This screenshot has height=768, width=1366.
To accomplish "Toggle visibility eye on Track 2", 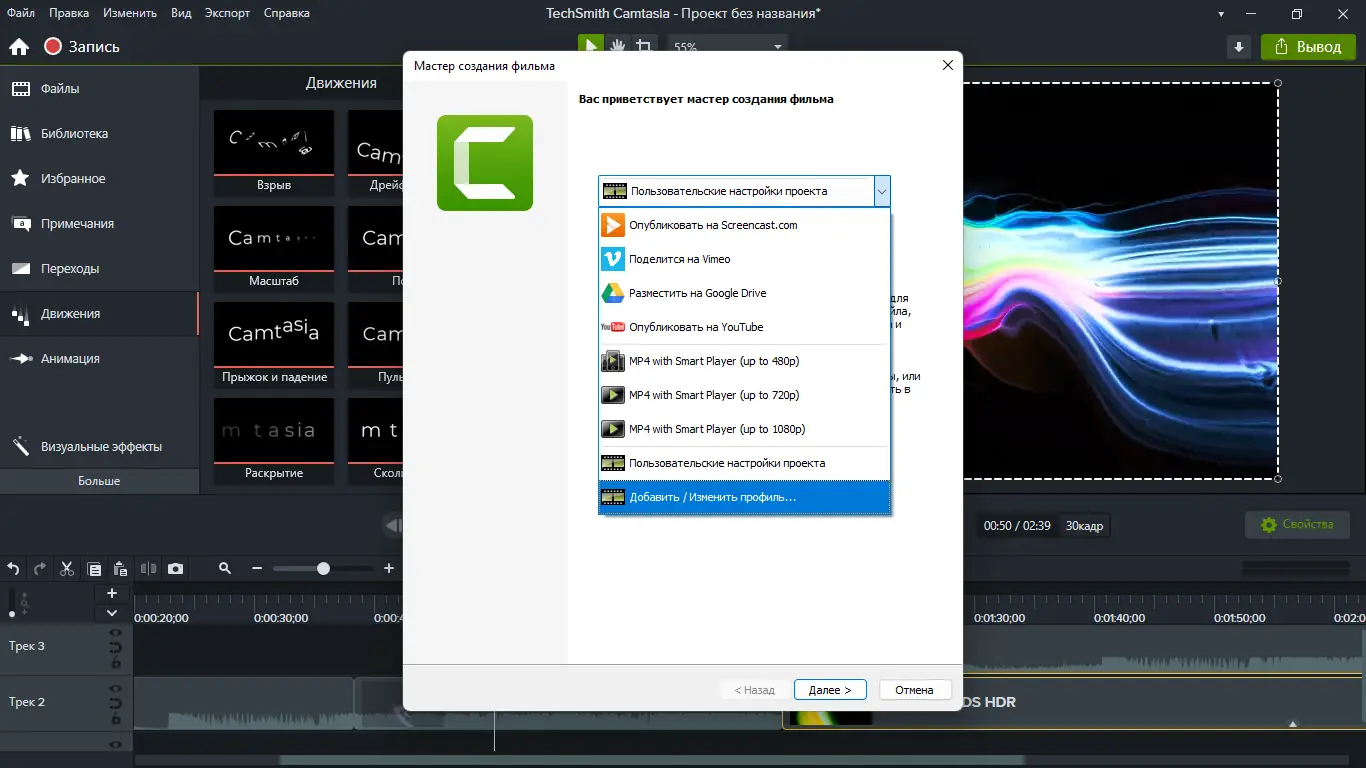I will click(115, 689).
